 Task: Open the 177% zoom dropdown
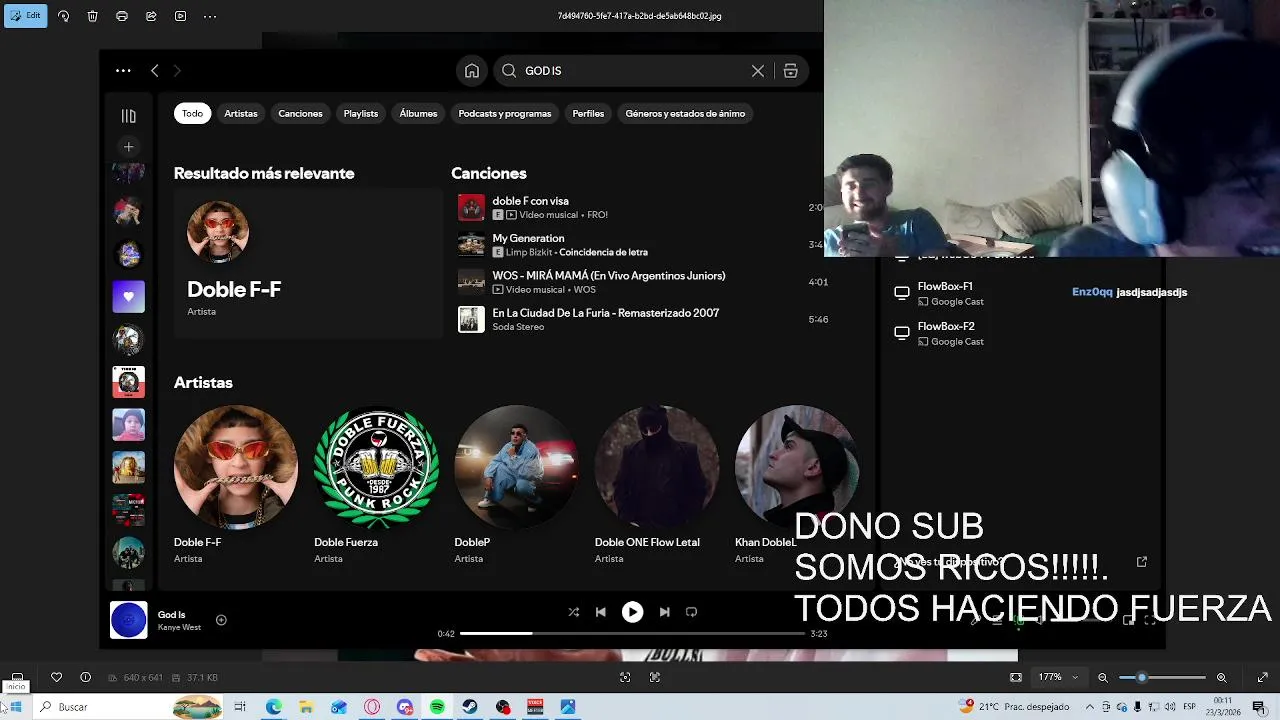[x=1058, y=677]
